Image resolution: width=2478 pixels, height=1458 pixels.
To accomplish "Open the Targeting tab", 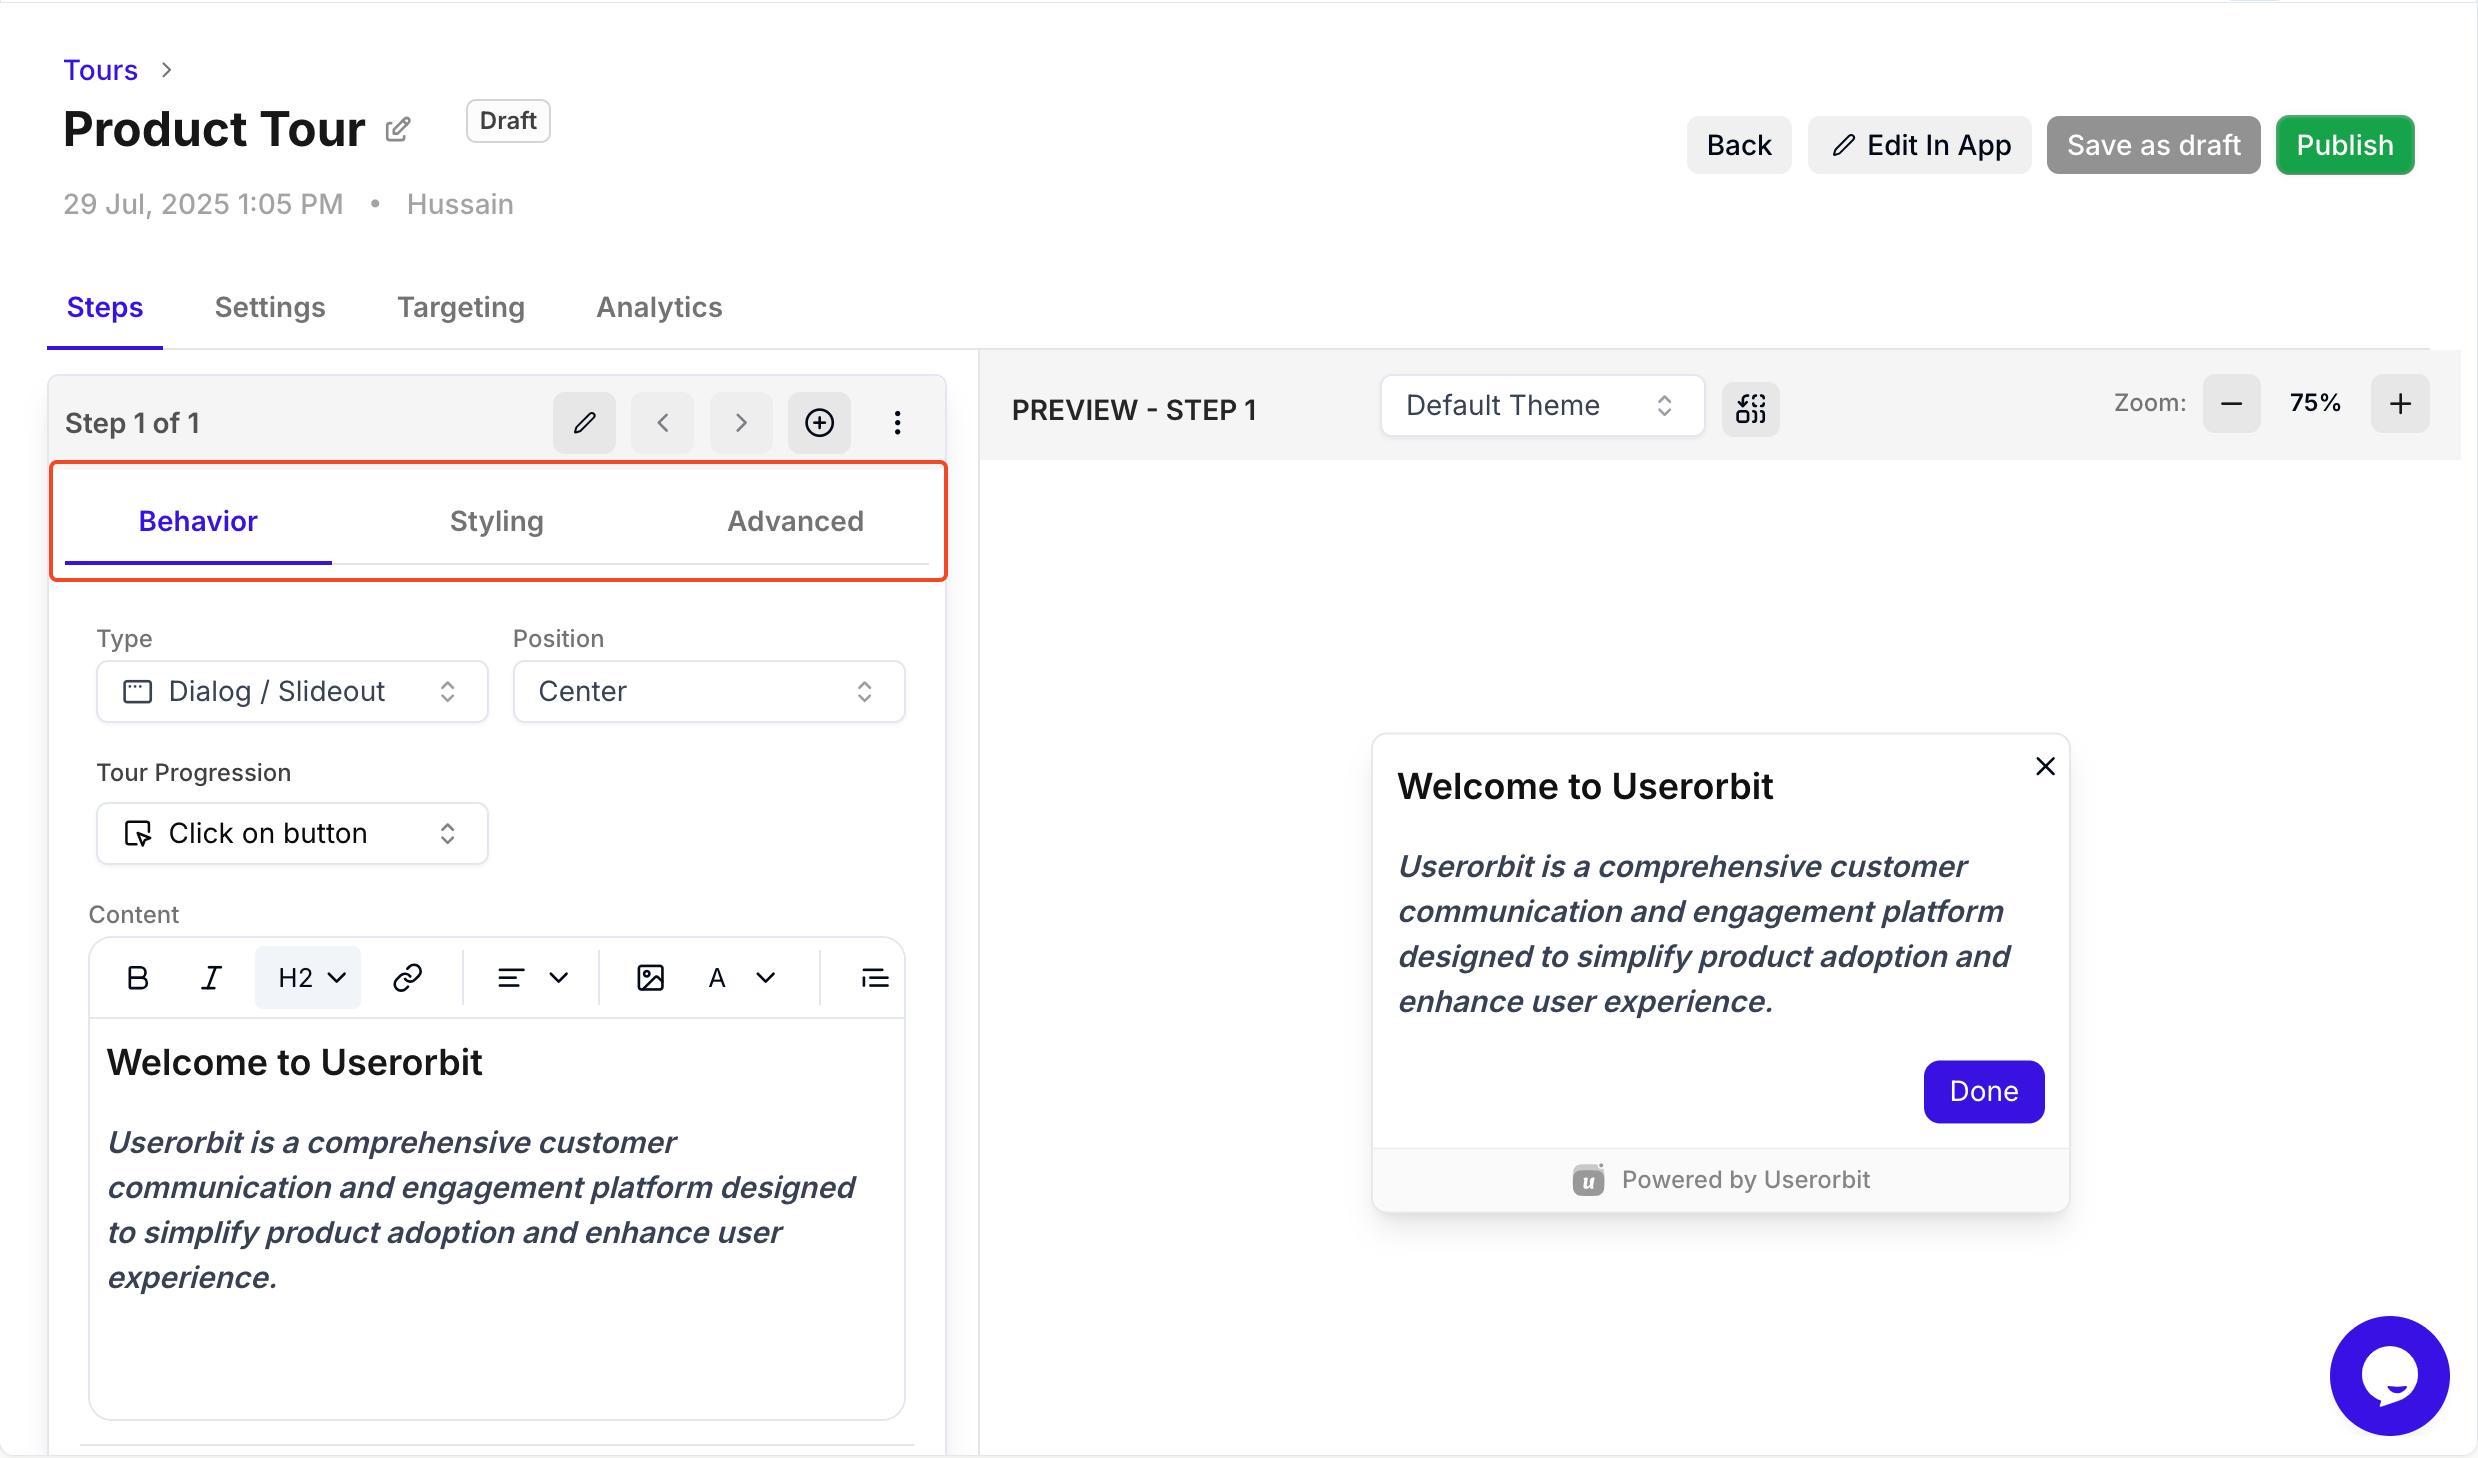I will [x=460, y=307].
